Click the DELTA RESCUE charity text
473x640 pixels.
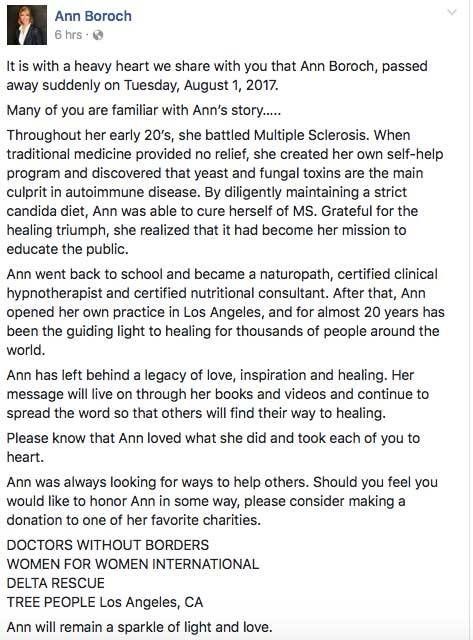click(x=56, y=583)
